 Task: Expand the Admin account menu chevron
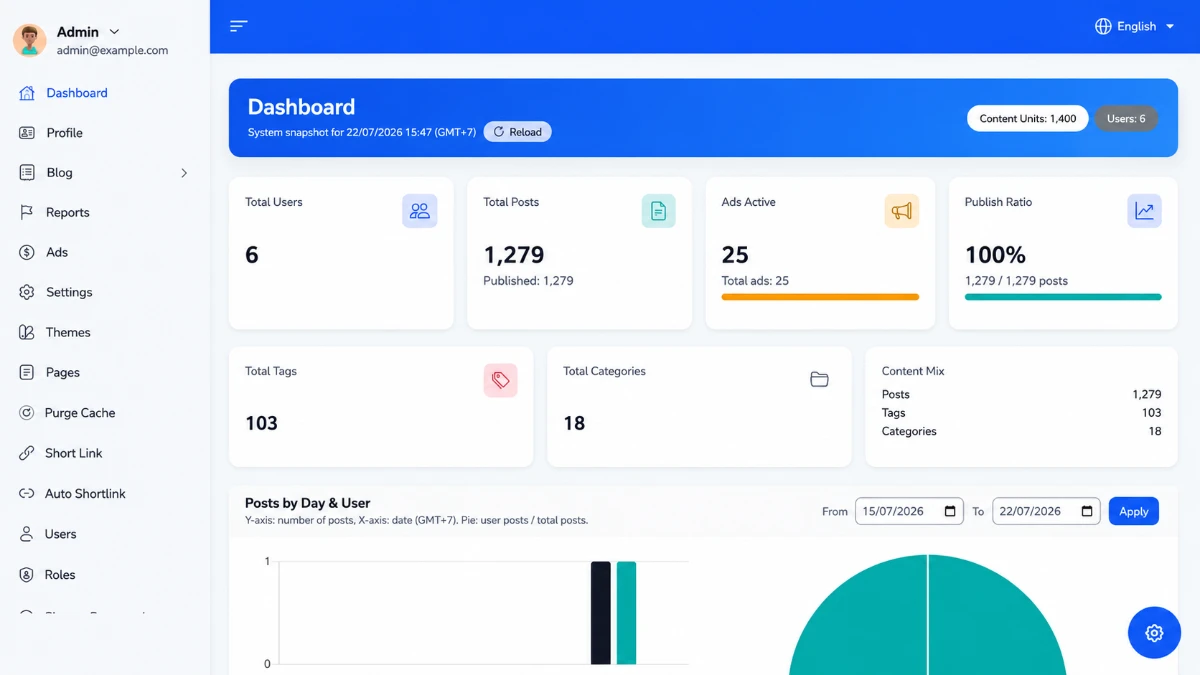(114, 32)
